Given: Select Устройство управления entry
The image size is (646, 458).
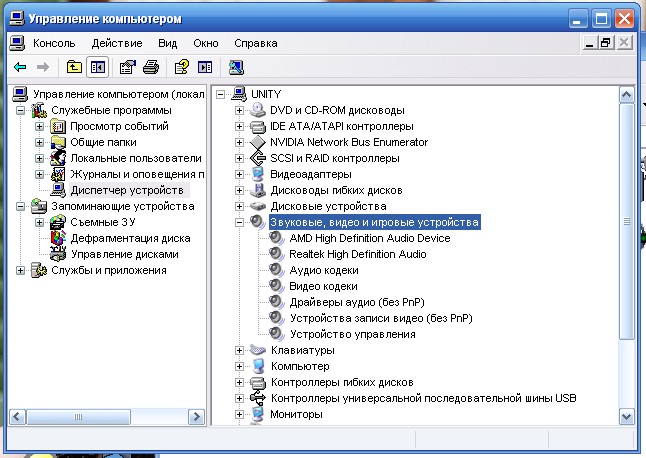Looking at the screenshot, I should point(353,334).
